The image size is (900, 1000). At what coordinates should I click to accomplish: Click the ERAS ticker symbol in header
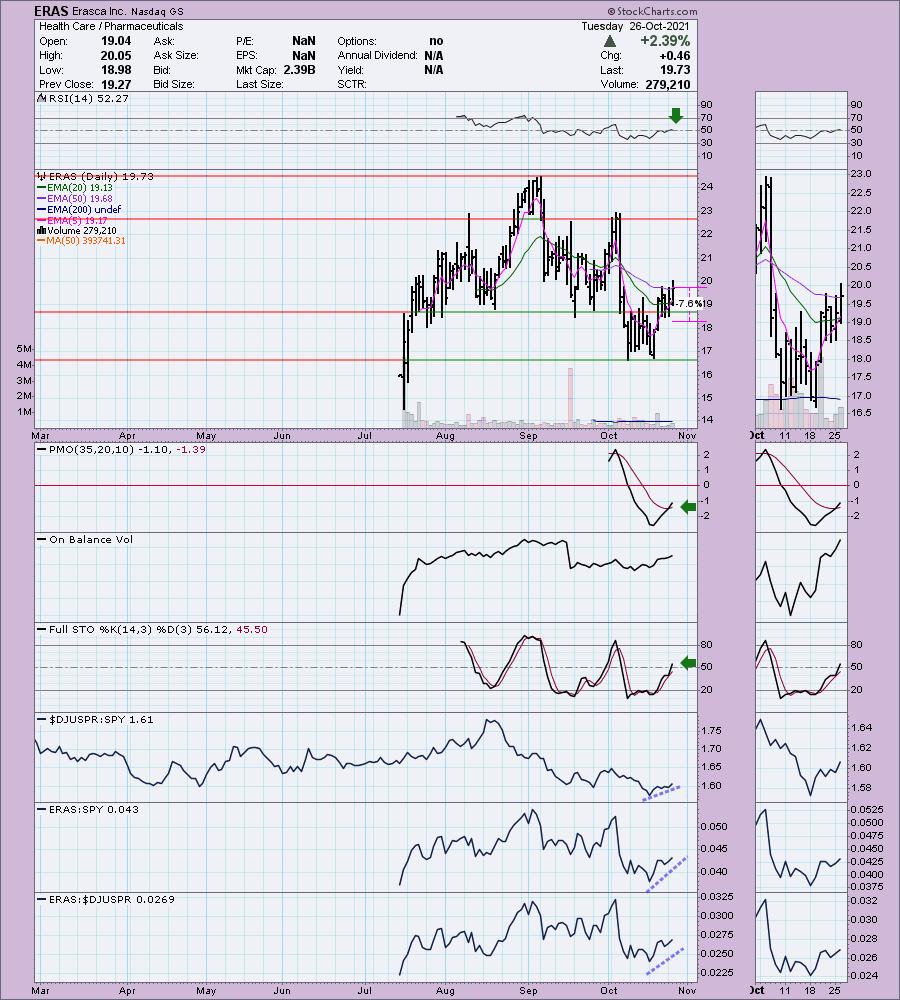[x=51, y=11]
